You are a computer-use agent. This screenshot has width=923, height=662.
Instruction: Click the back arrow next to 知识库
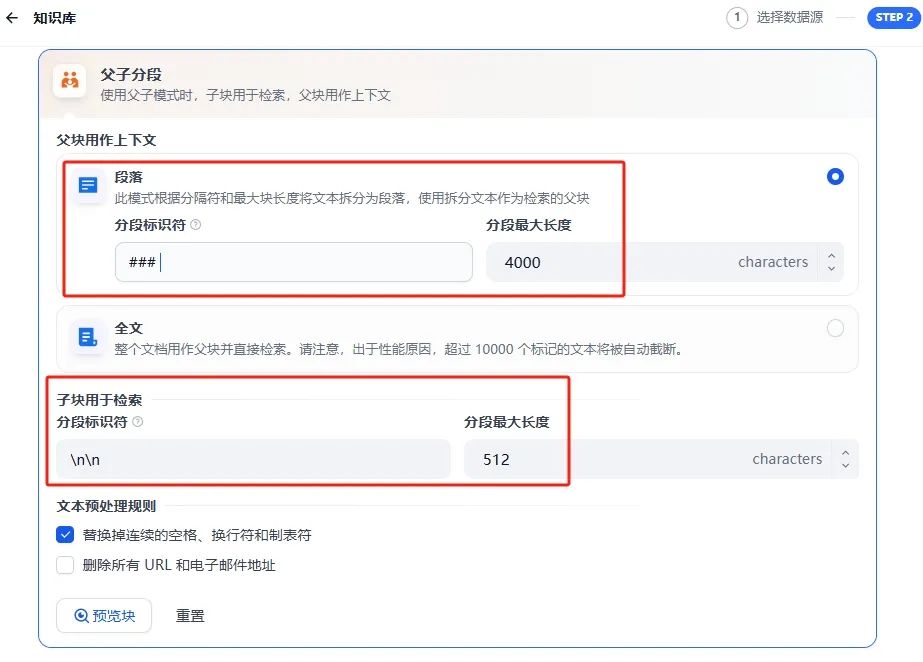tap(12, 17)
